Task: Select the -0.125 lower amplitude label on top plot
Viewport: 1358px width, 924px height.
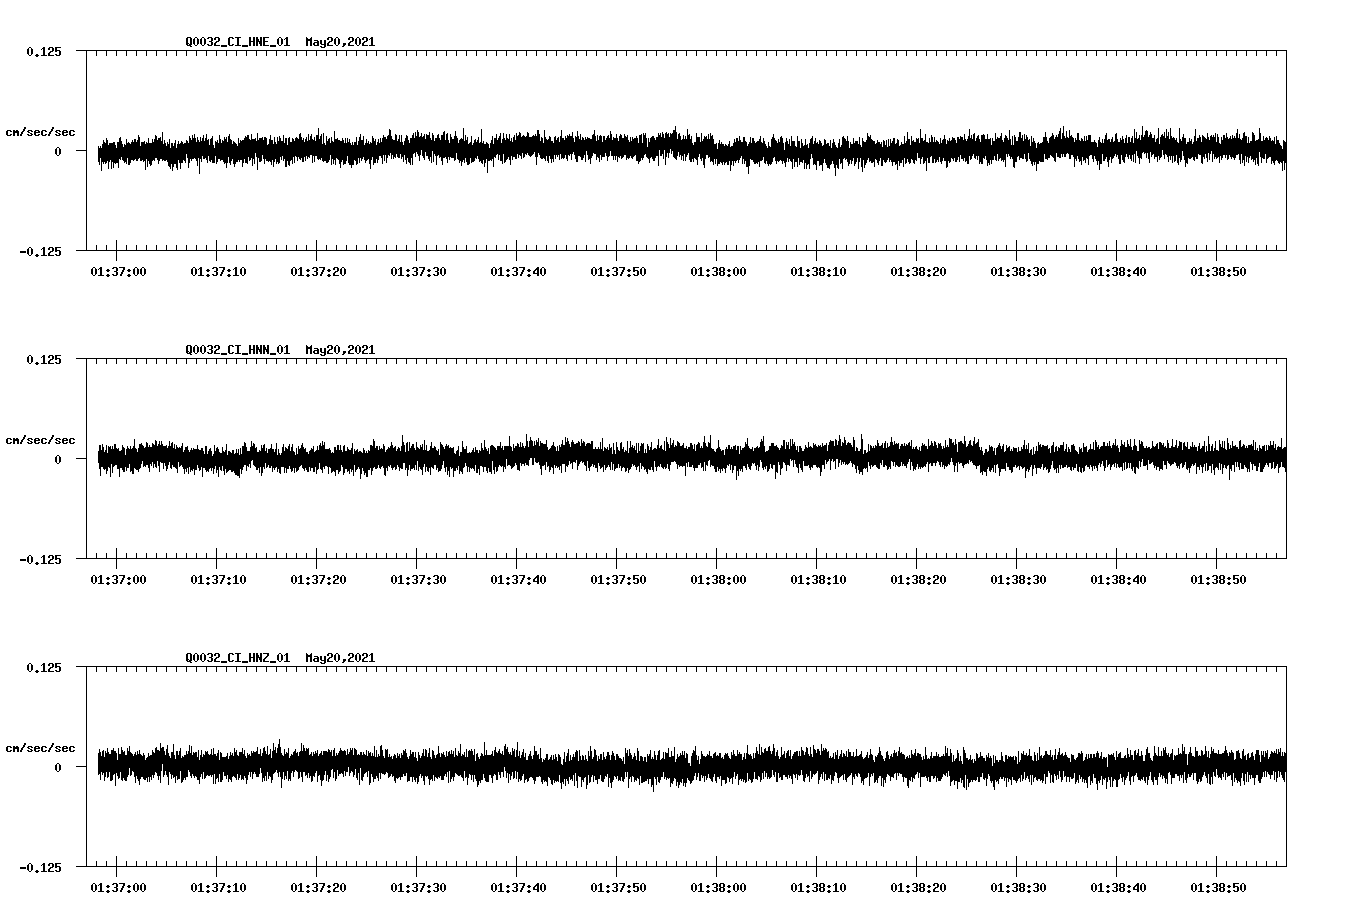Action: pos(38,251)
